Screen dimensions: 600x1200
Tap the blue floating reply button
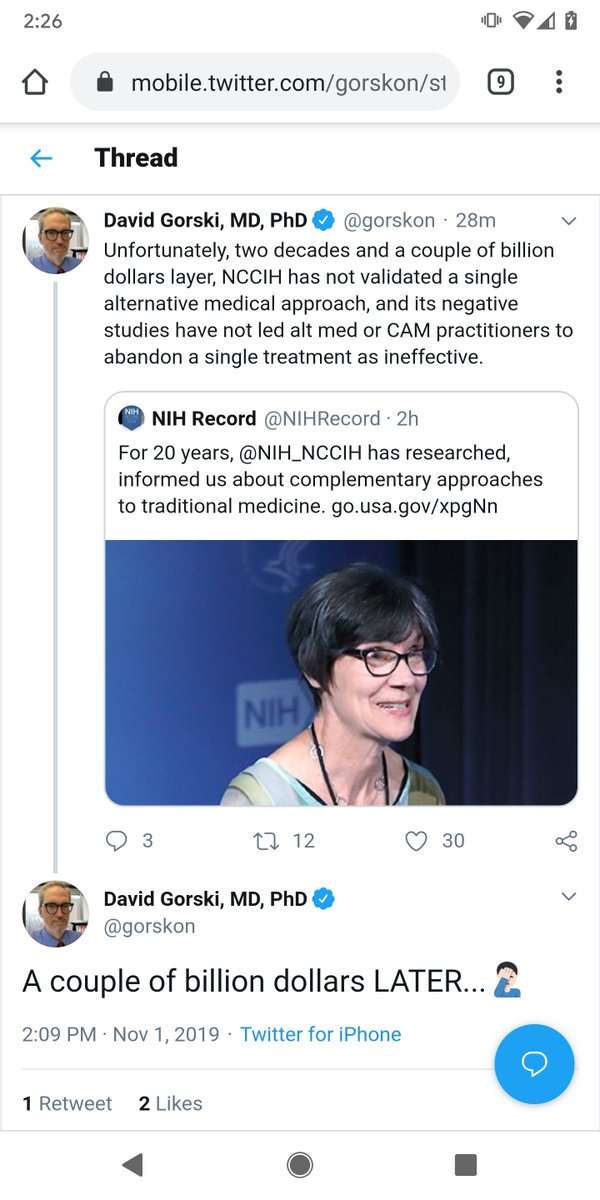click(535, 1064)
